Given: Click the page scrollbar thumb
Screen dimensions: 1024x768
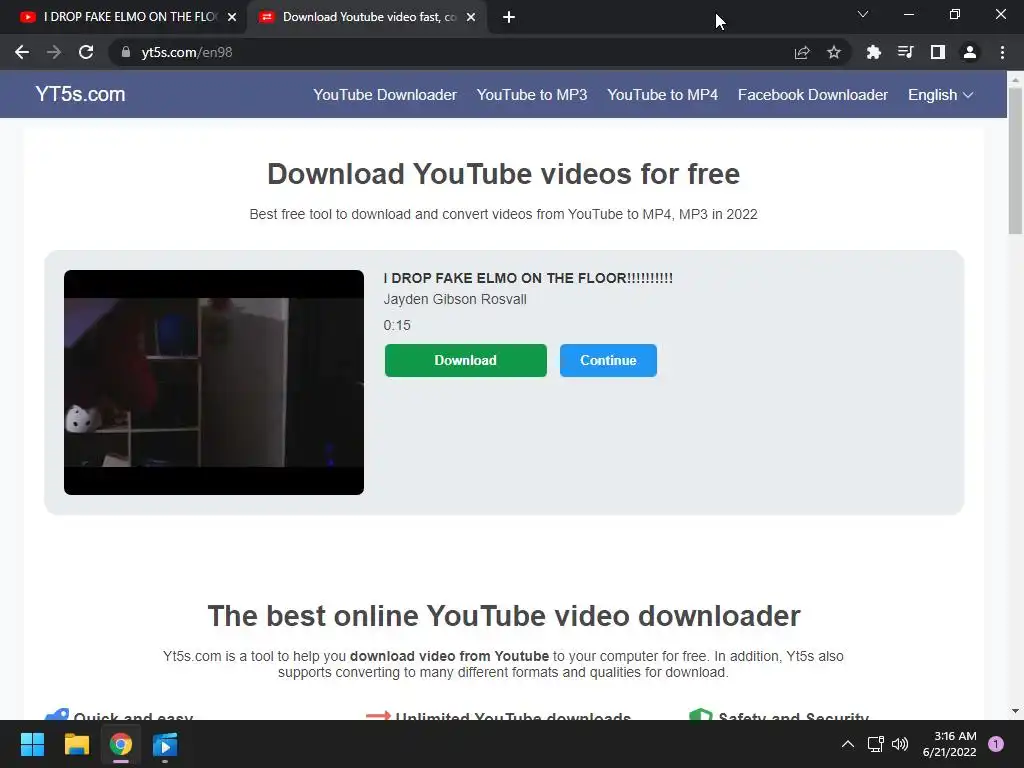Looking at the screenshot, I should [x=1015, y=160].
